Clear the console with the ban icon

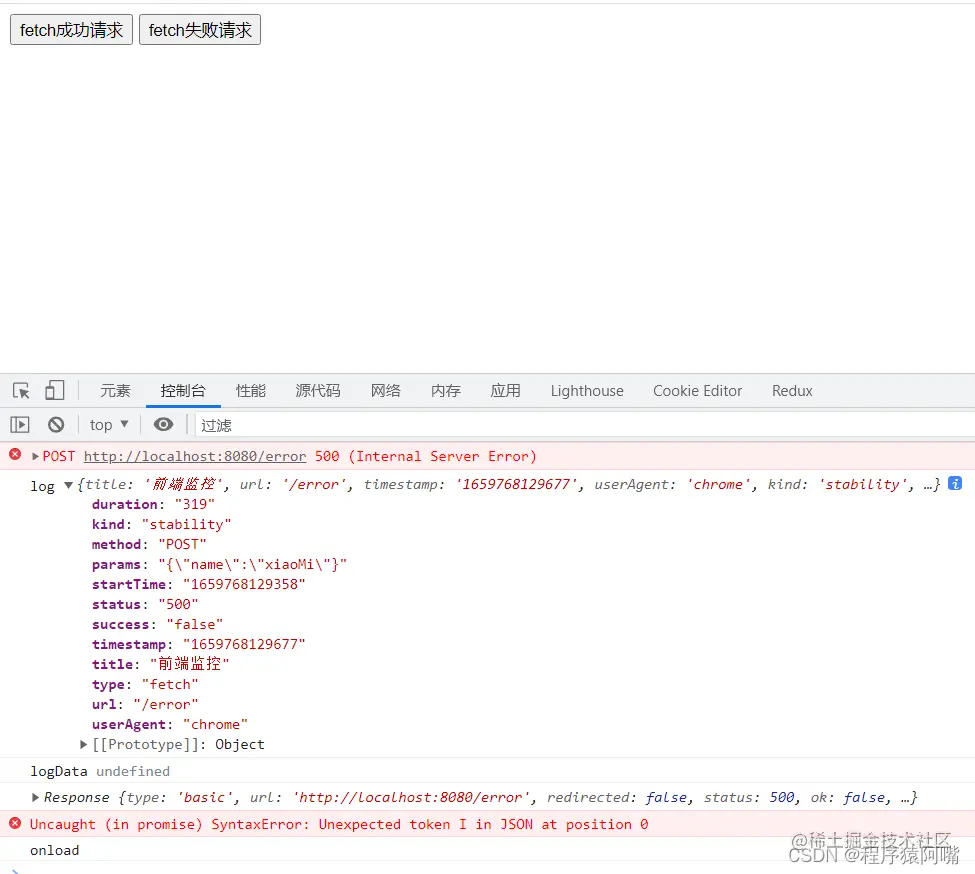click(x=56, y=425)
